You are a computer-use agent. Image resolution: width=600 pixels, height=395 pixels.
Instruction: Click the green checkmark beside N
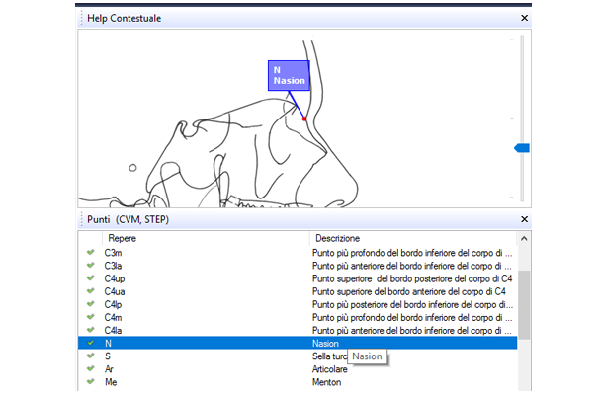[x=90, y=343]
